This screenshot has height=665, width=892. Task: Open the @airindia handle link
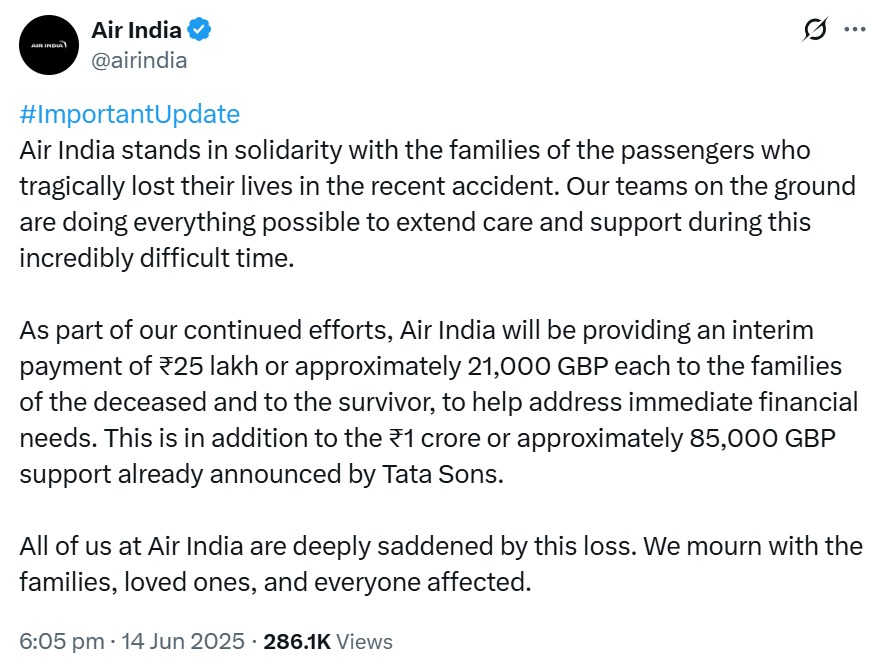tap(139, 60)
